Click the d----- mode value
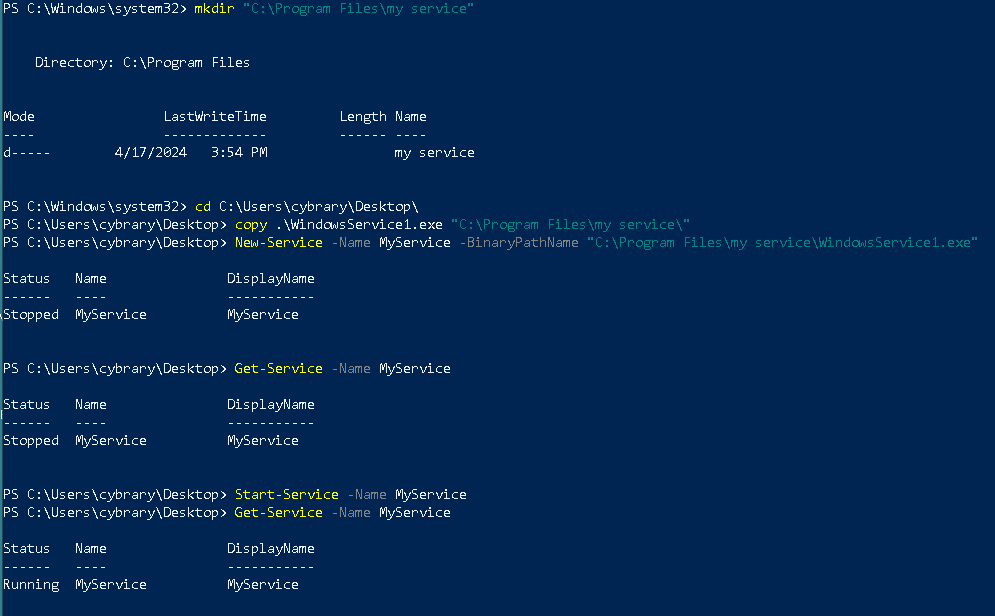The width and height of the screenshot is (995, 616). (x=23, y=153)
